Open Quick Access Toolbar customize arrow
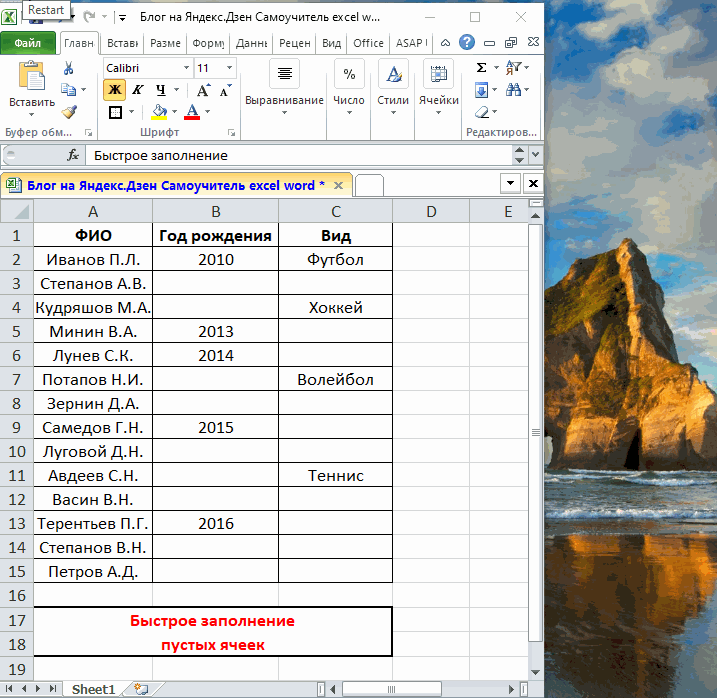Screen dimensions: 717x698 point(123,18)
